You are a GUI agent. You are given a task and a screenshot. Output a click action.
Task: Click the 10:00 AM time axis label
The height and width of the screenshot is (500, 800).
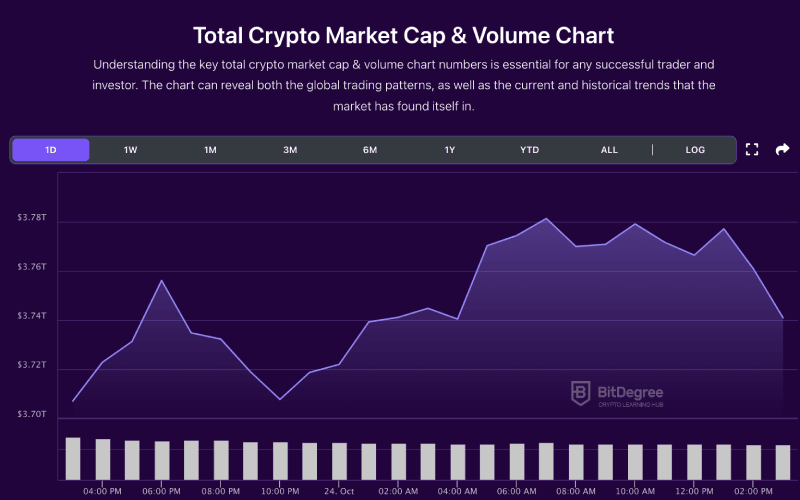pyautogui.click(x=635, y=491)
